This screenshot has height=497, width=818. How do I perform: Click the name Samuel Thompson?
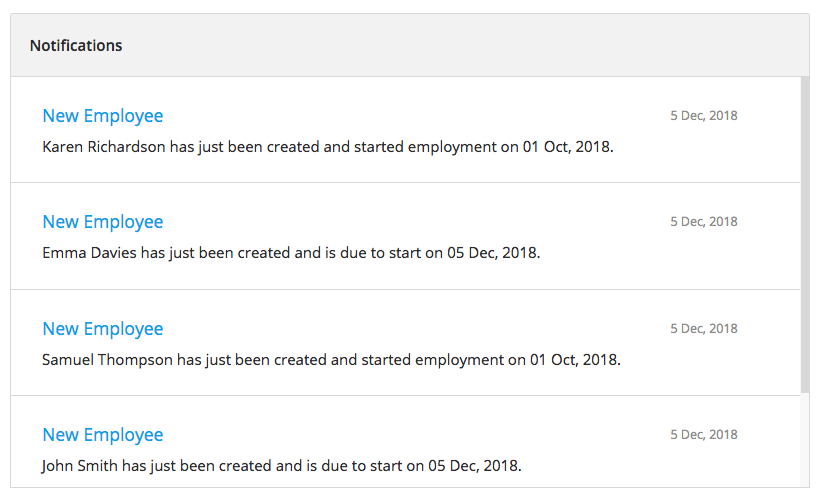click(107, 360)
